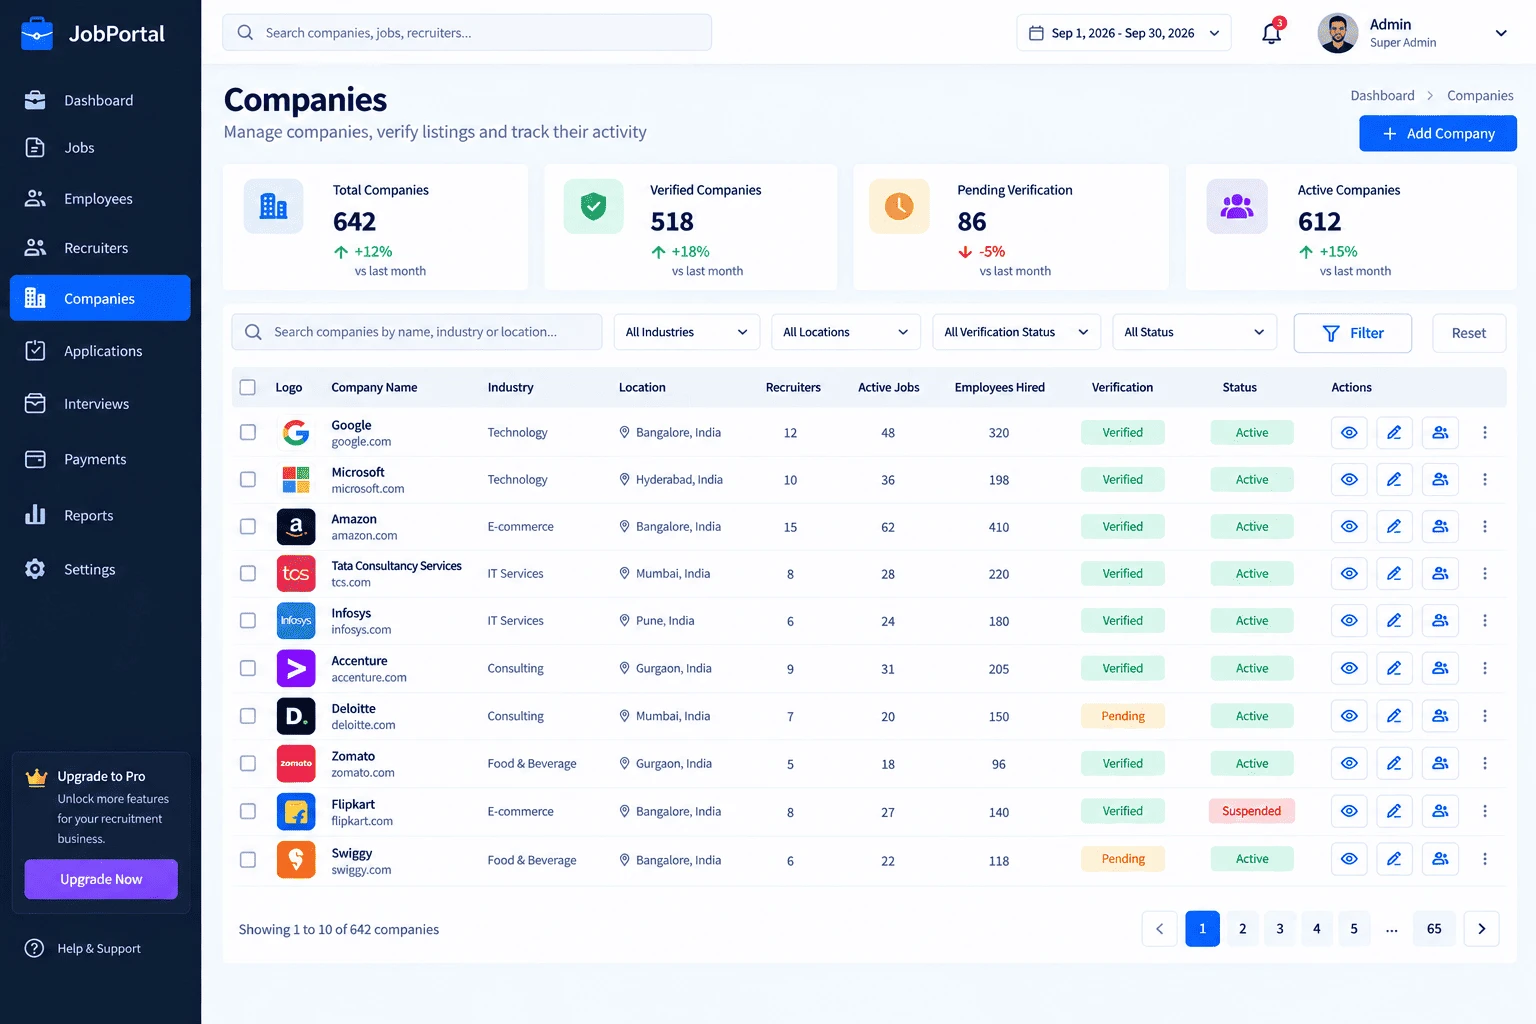Screen dimensions: 1536x1024
Task: Click the Add Company button
Action: pos(1438,134)
